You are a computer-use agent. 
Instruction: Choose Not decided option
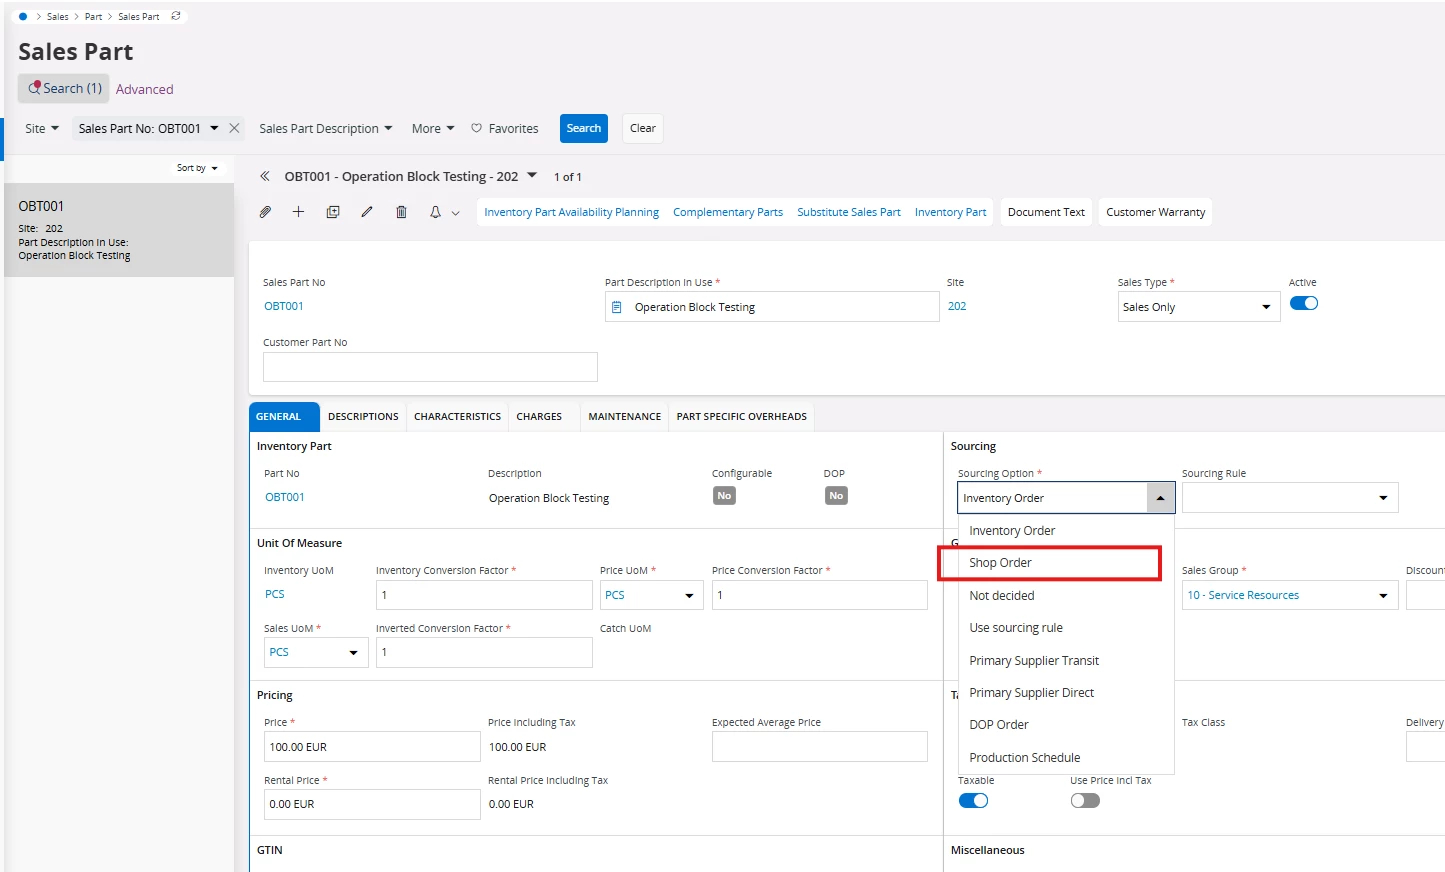[1066, 596]
